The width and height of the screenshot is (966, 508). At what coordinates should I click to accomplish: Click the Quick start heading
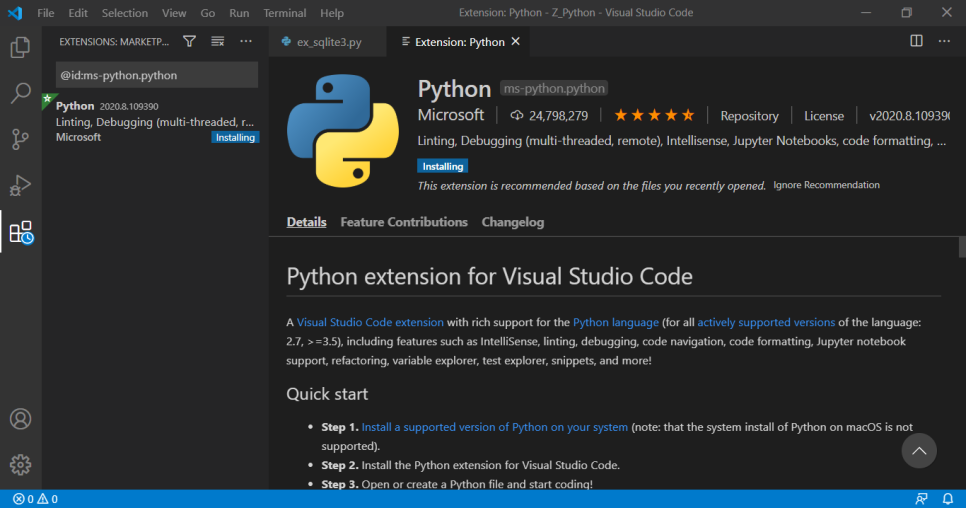click(327, 394)
